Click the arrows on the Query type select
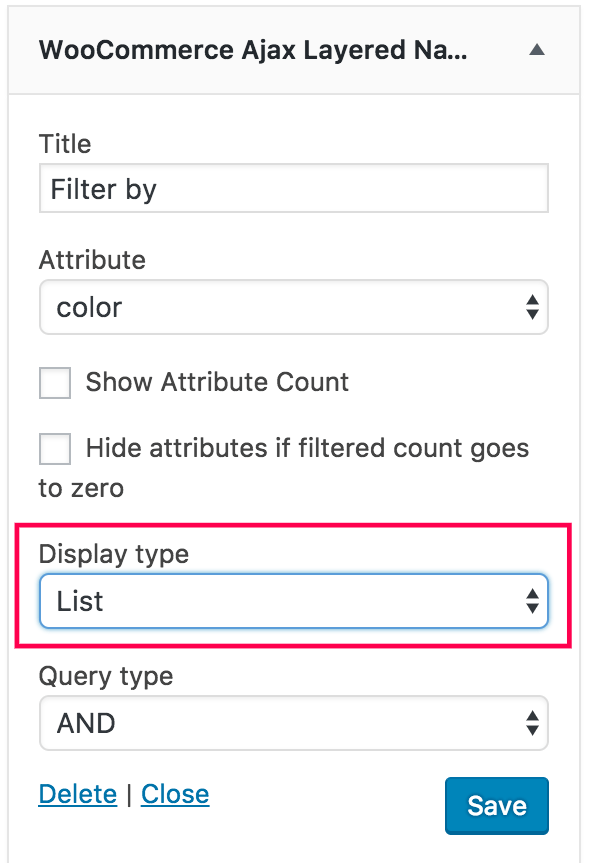Viewport: 591px width, 863px height. point(532,723)
